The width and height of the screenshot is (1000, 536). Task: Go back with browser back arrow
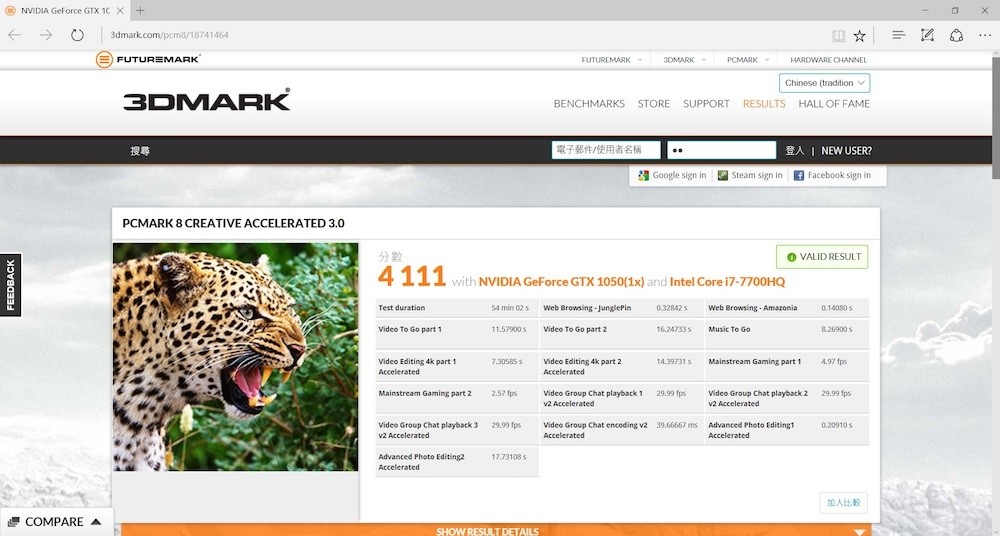click(x=14, y=35)
